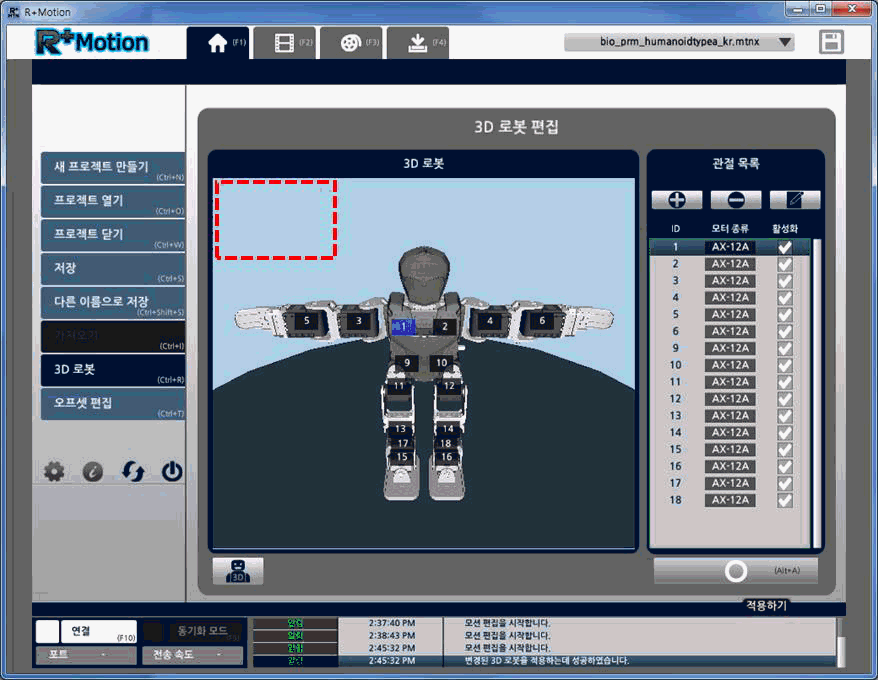Toggle the activation checkbox for ID 9
Viewport: 878px width, 680px height.
[x=785, y=348]
